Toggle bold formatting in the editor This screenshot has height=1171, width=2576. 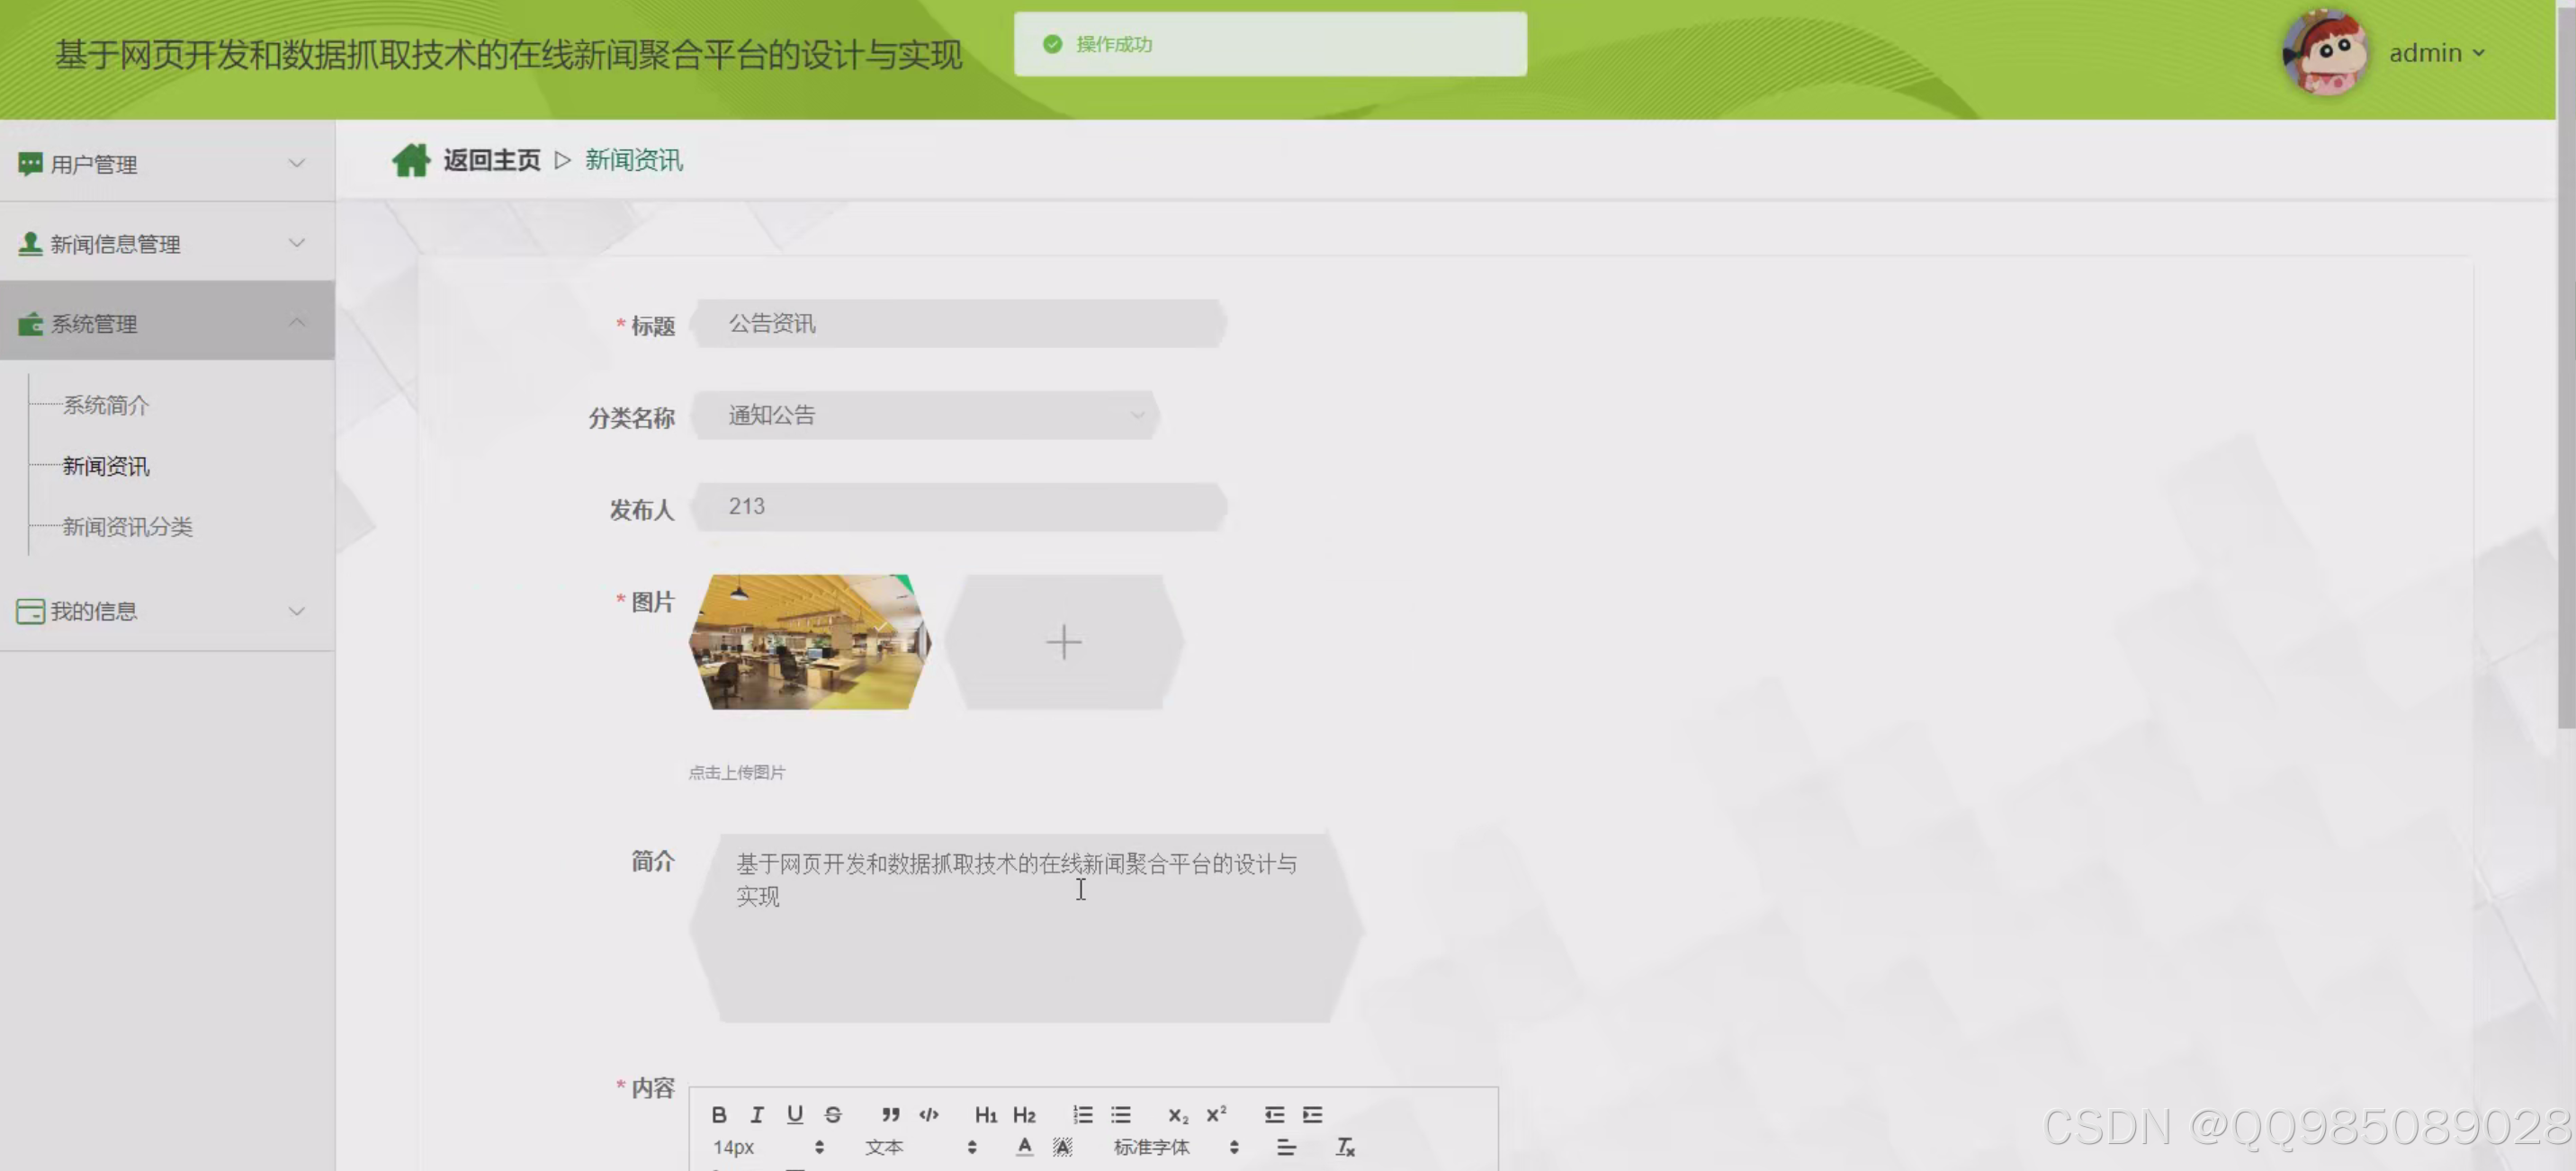(x=720, y=1116)
